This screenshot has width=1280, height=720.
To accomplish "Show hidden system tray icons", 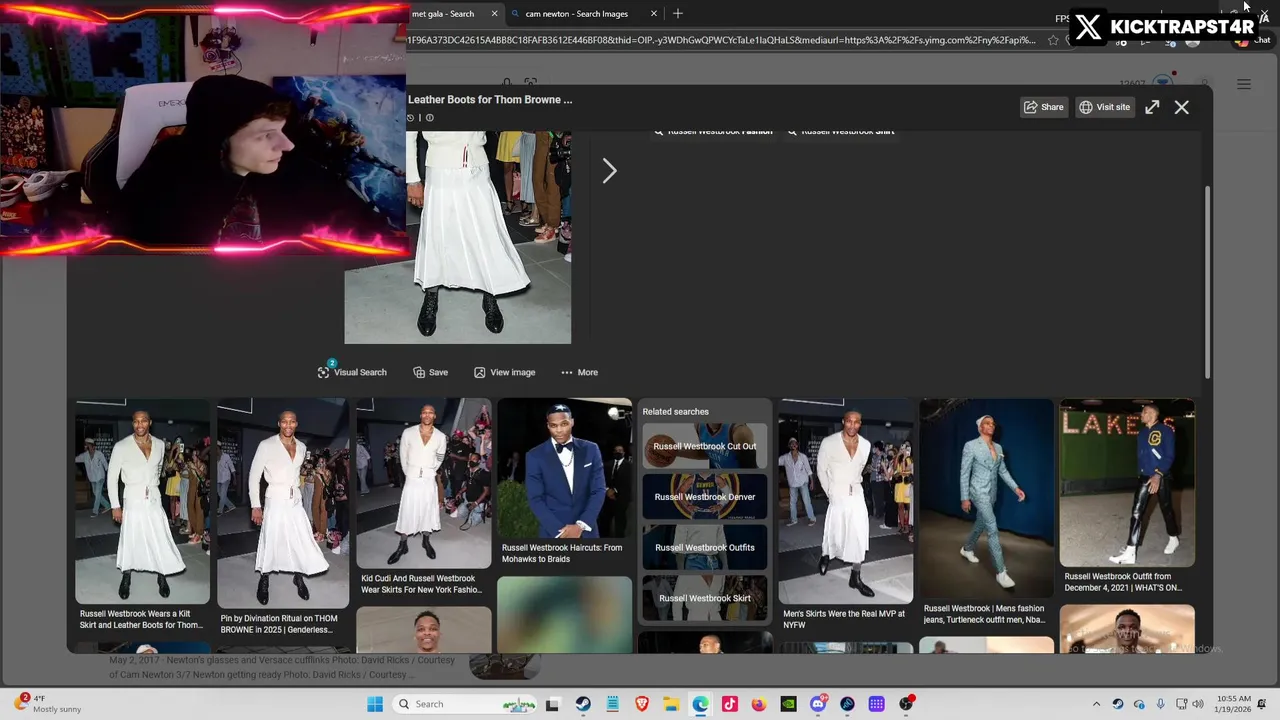I will click(x=1096, y=704).
